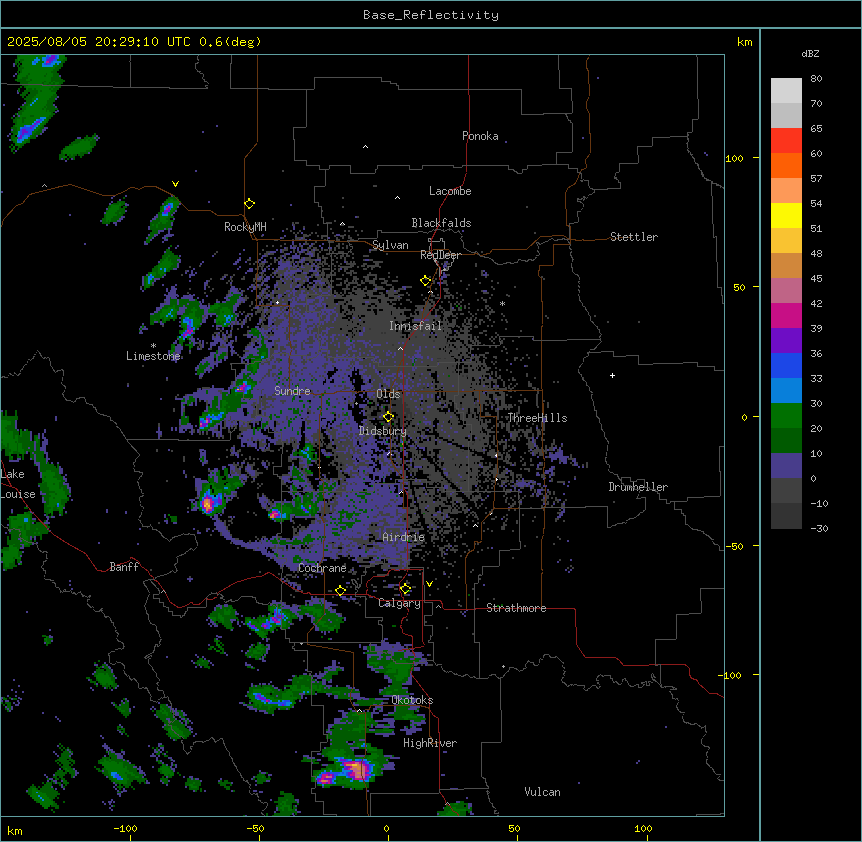The image size is (862, 842).
Task: Click the Lake Louise label
Action: (18, 484)
